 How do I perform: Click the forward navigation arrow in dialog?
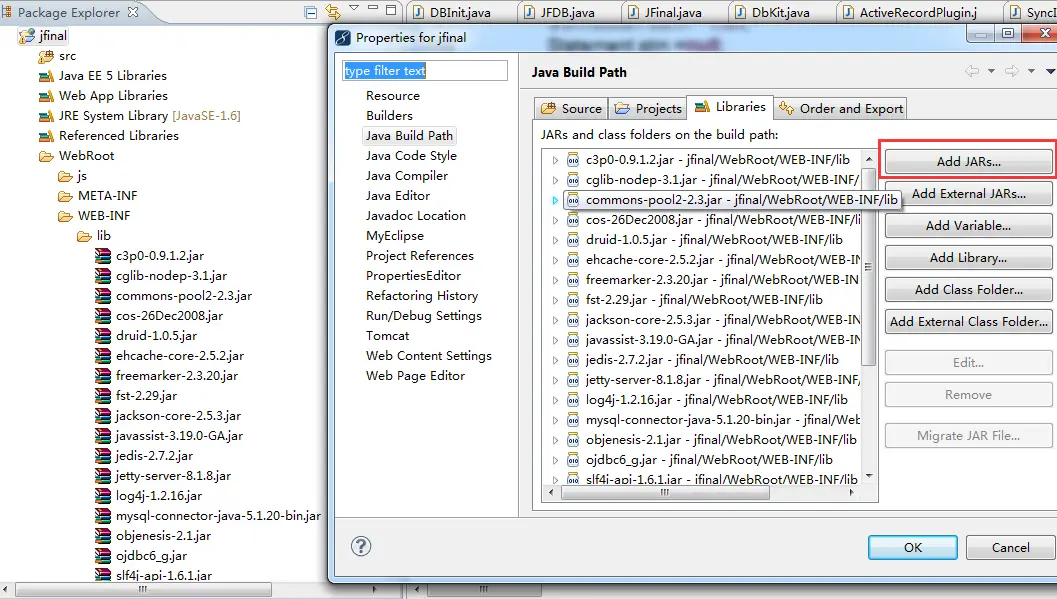point(1011,71)
